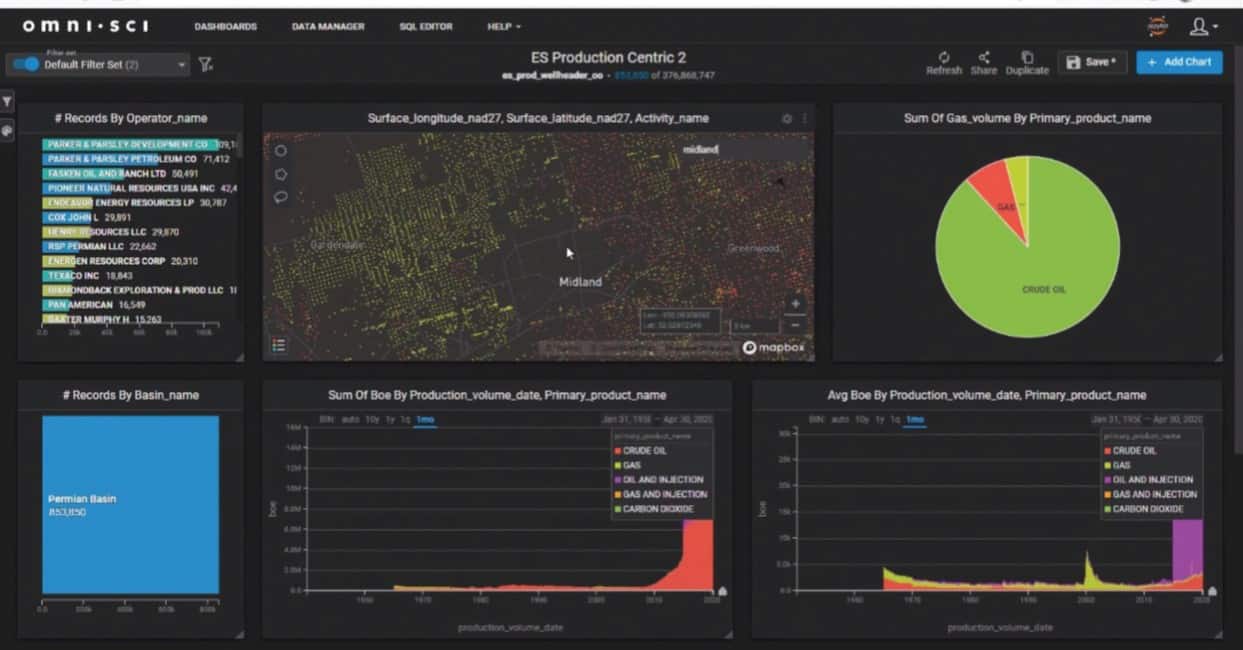Select auto bin in Avg Boe chart
Viewport: 1243px width, 650px height.
coord(840,420)
